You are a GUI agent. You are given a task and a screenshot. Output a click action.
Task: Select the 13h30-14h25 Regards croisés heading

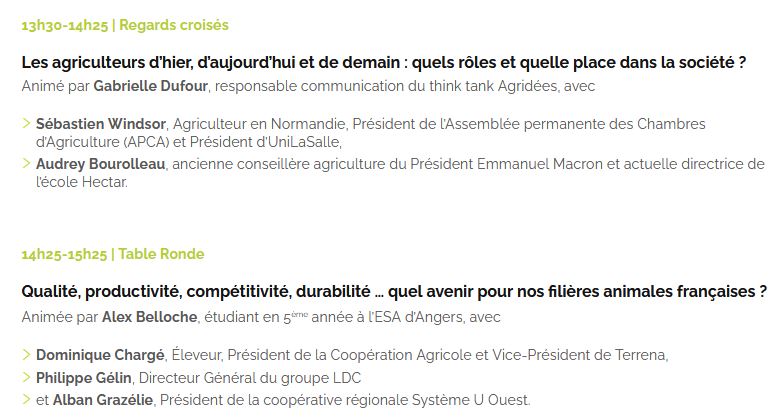[125, 25]
